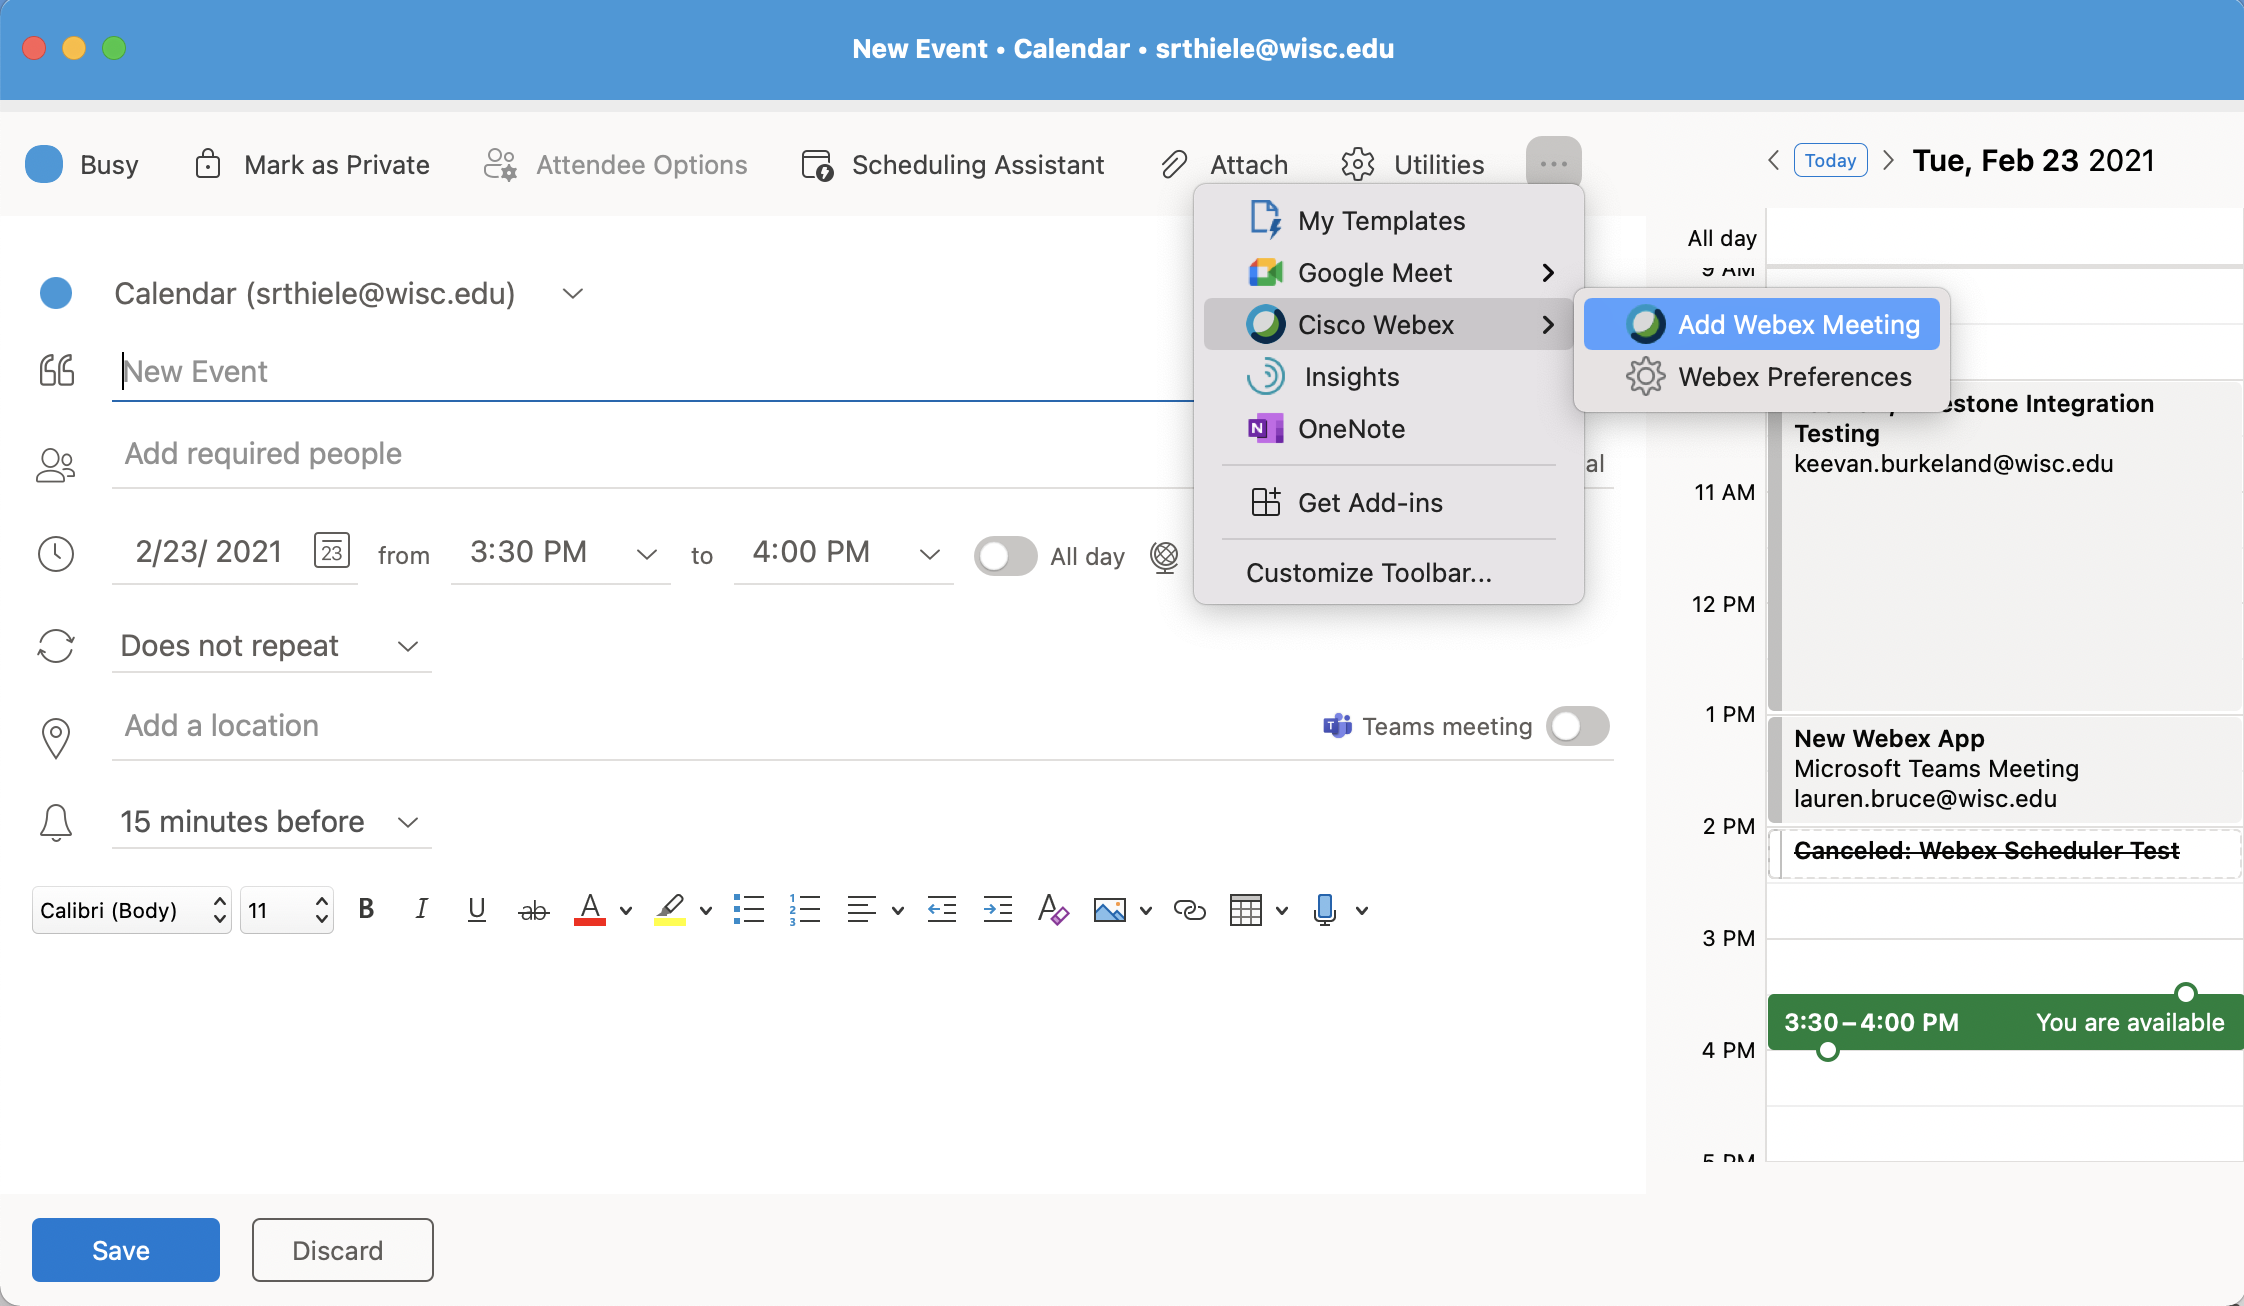The width and height of the screenshot is (2244, 1306).
Task: Open the Google Meet submenu
Action: click(1388, 273)
